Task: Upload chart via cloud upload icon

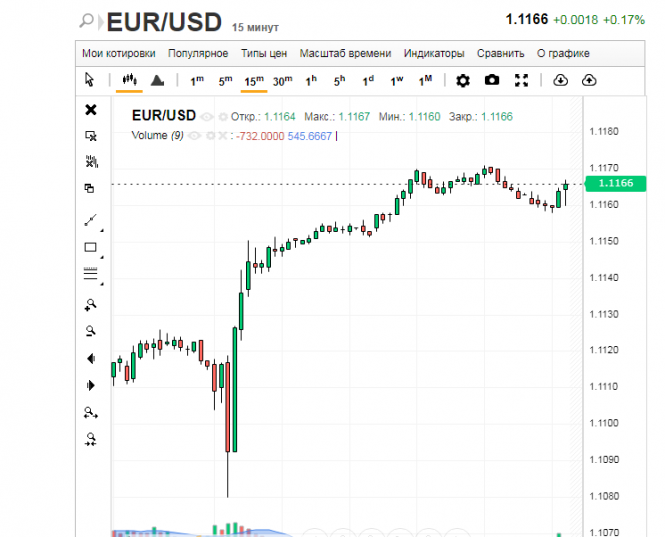Action: pos(589,80)
